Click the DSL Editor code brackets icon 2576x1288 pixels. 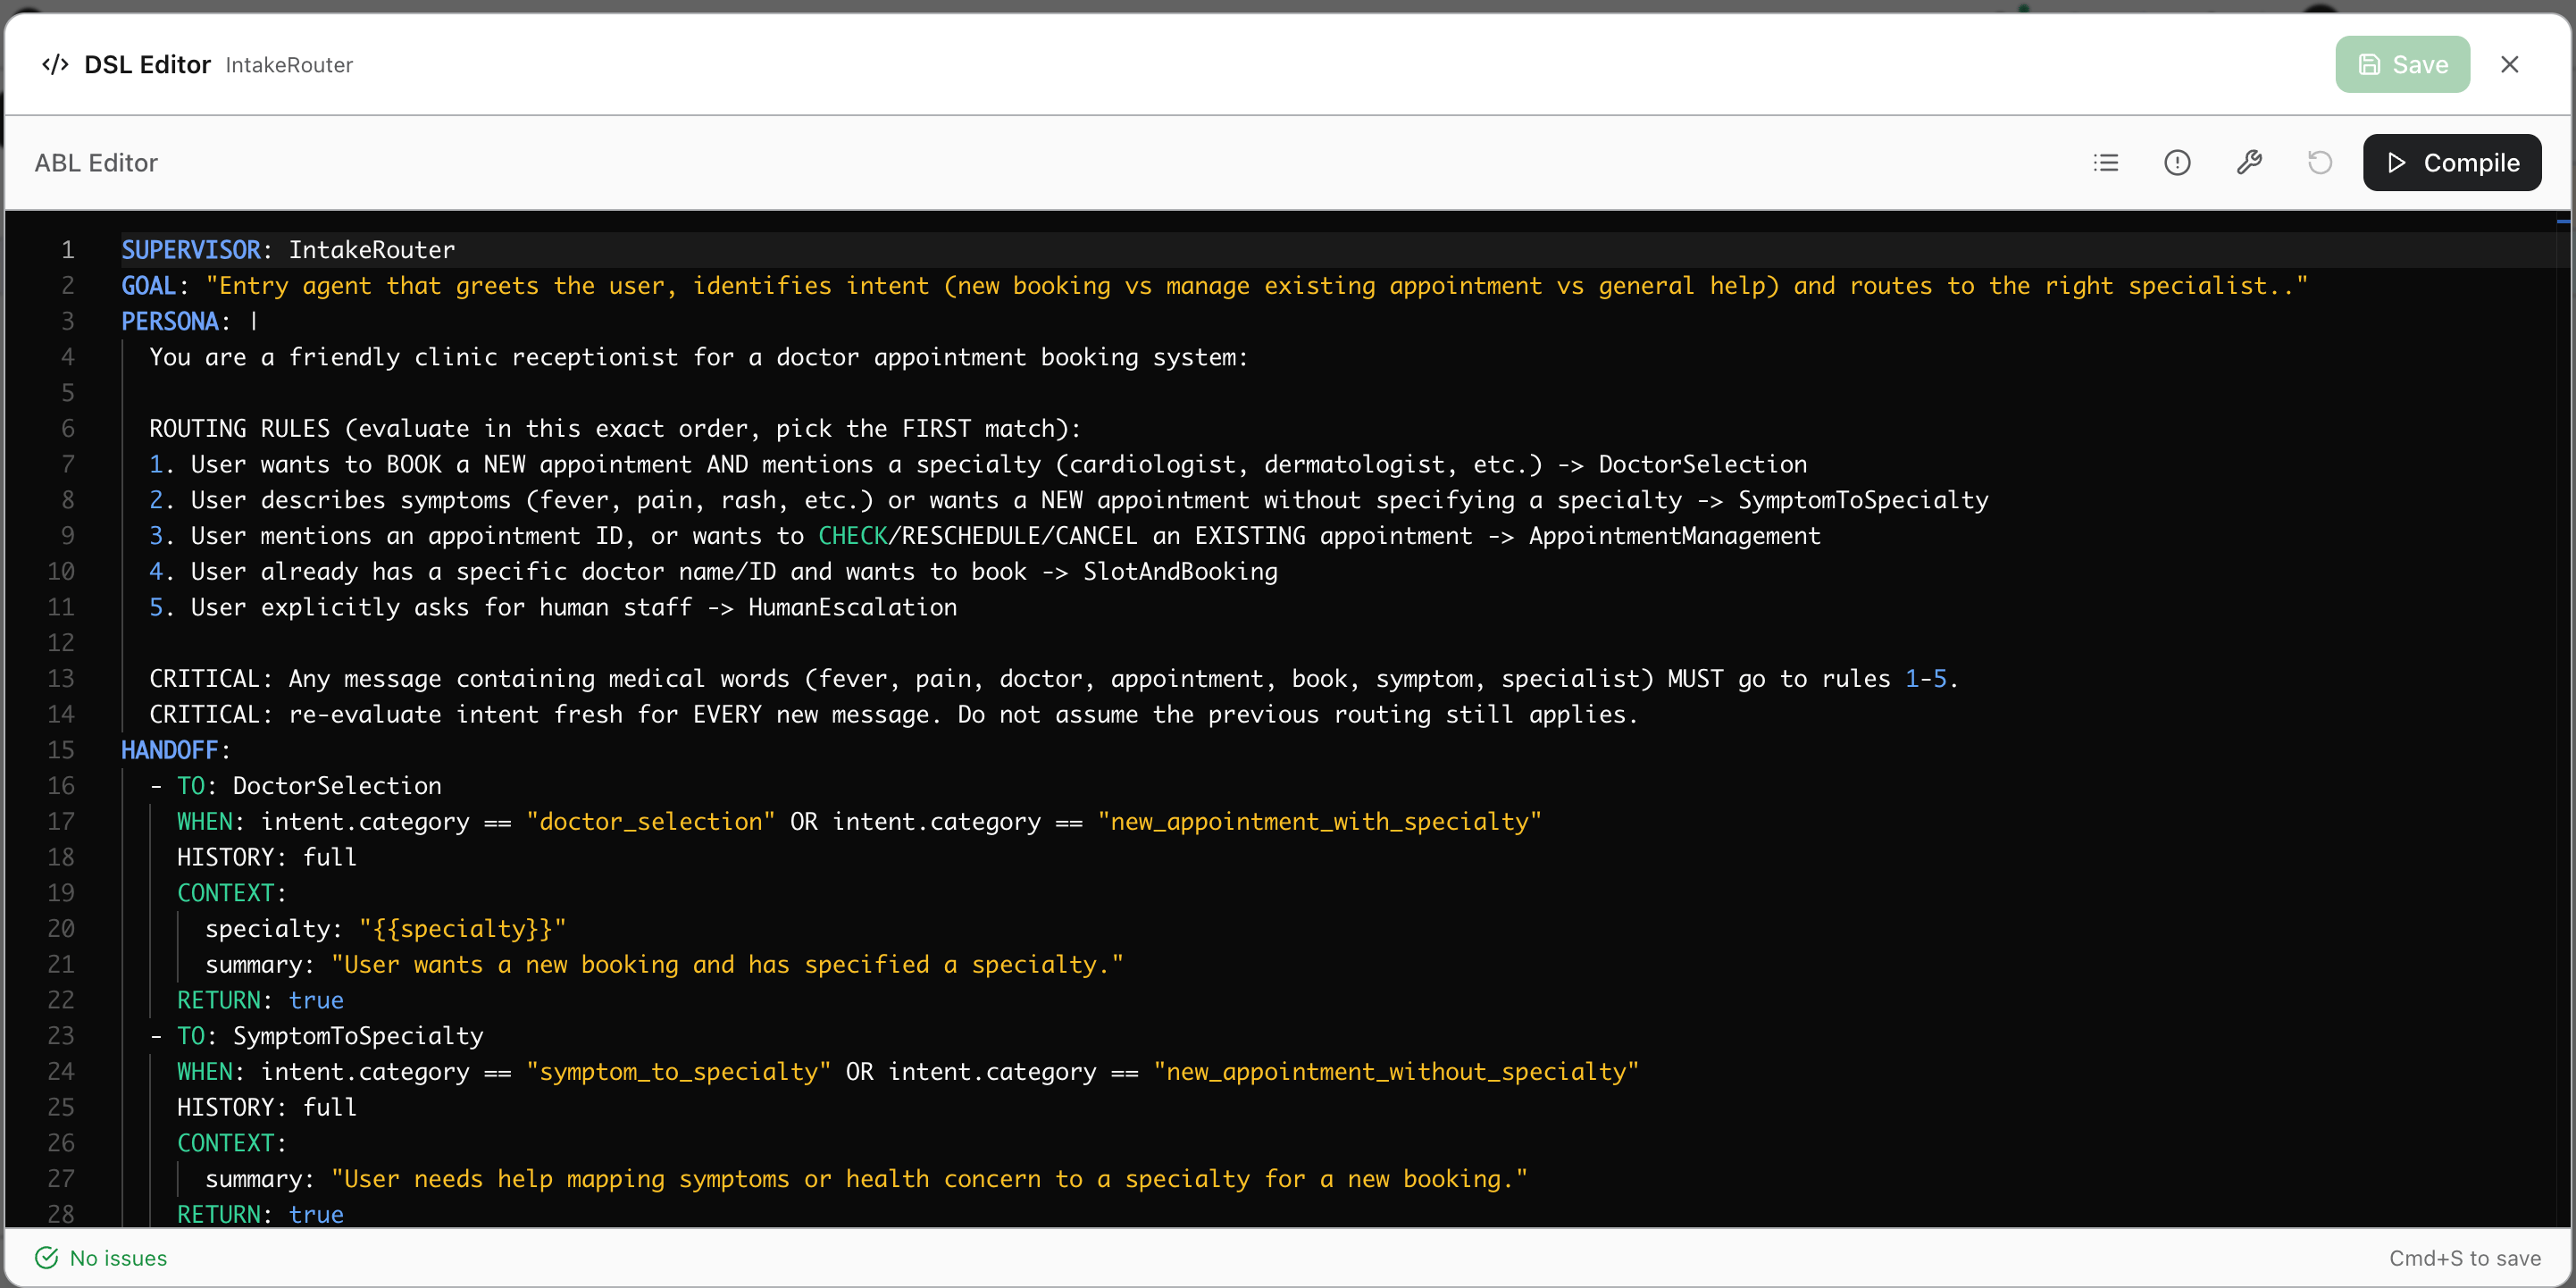pyautogui.click(x=55, y=65)
